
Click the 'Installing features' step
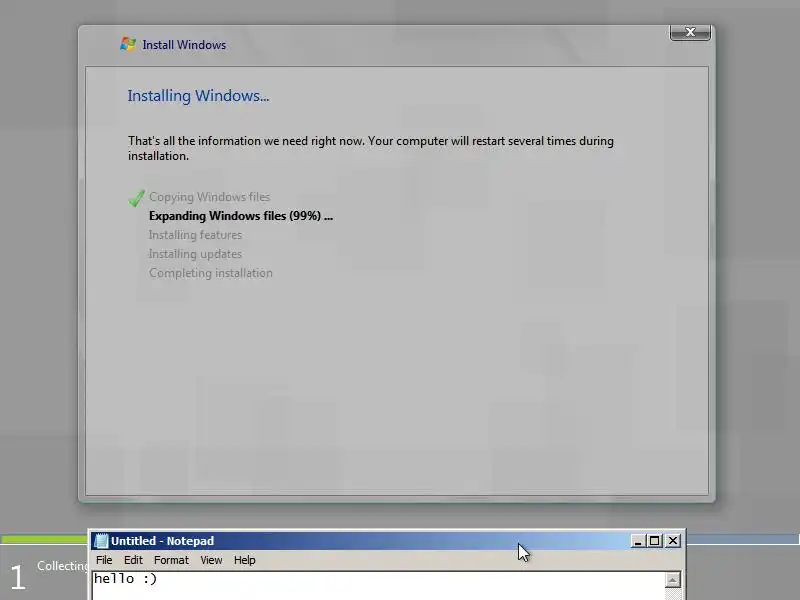195,235
